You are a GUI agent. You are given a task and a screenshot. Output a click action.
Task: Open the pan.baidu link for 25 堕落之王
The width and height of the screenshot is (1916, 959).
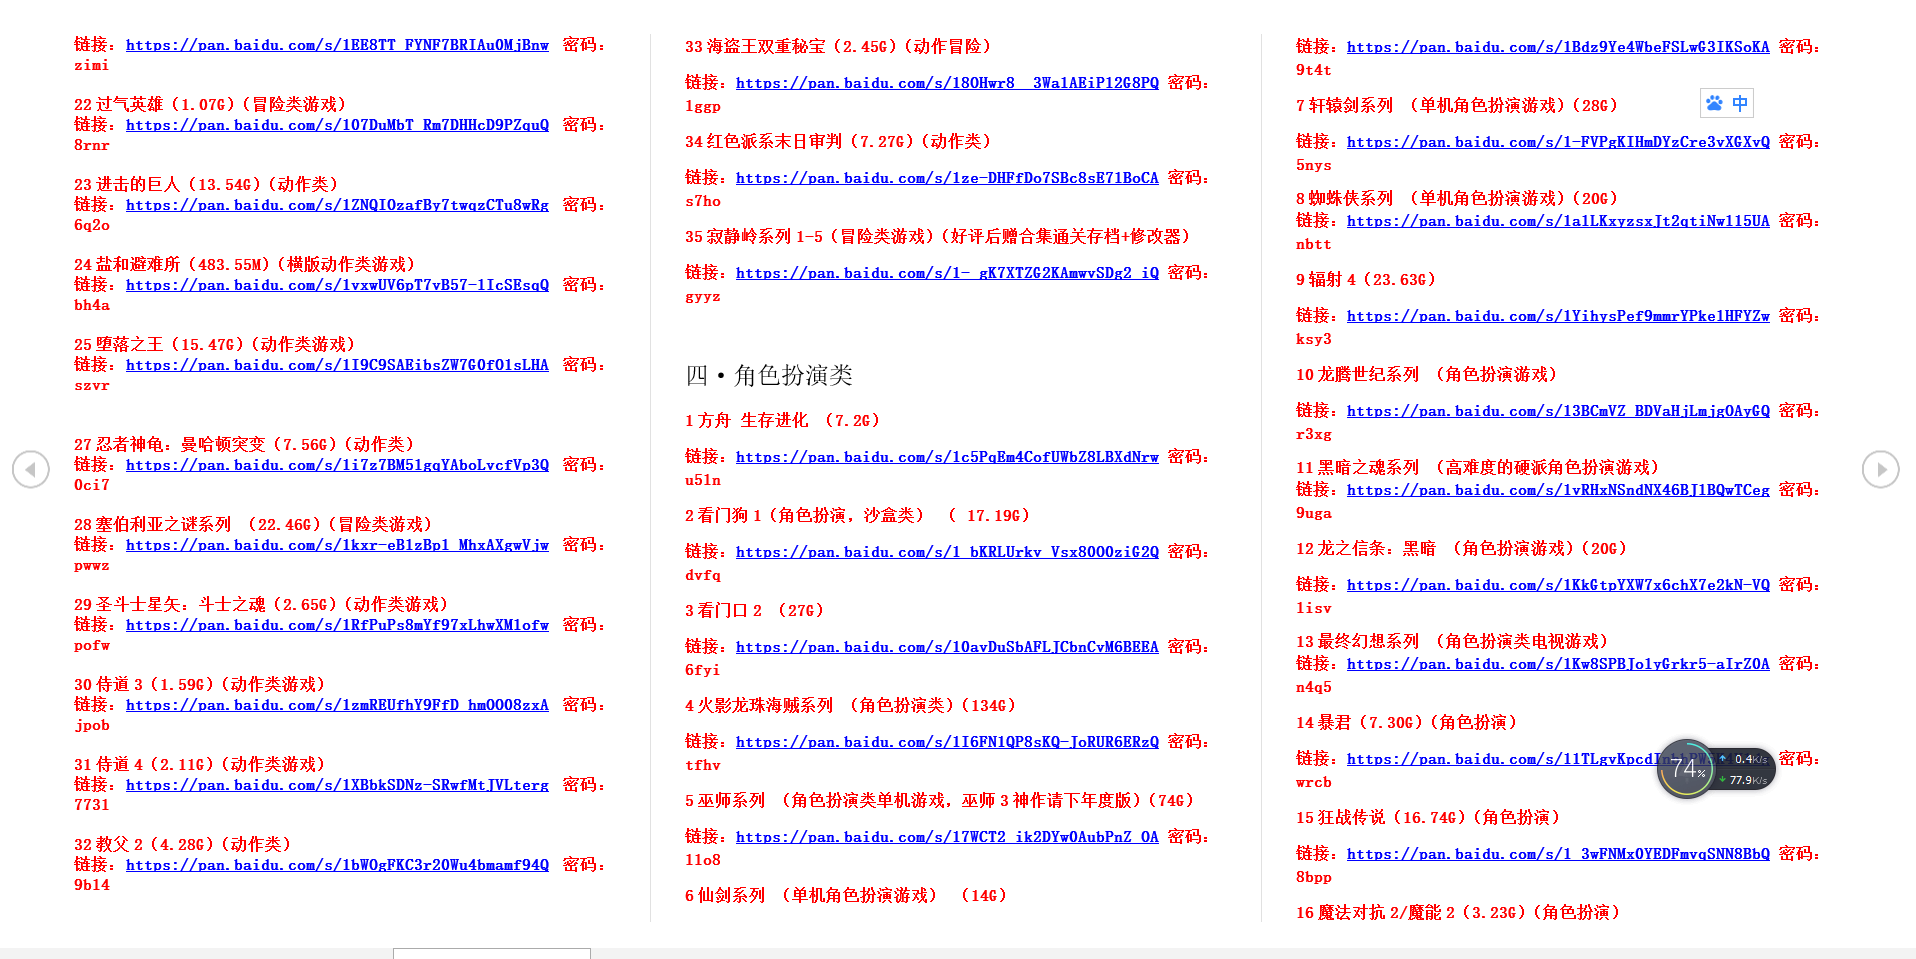coord(337,365)
